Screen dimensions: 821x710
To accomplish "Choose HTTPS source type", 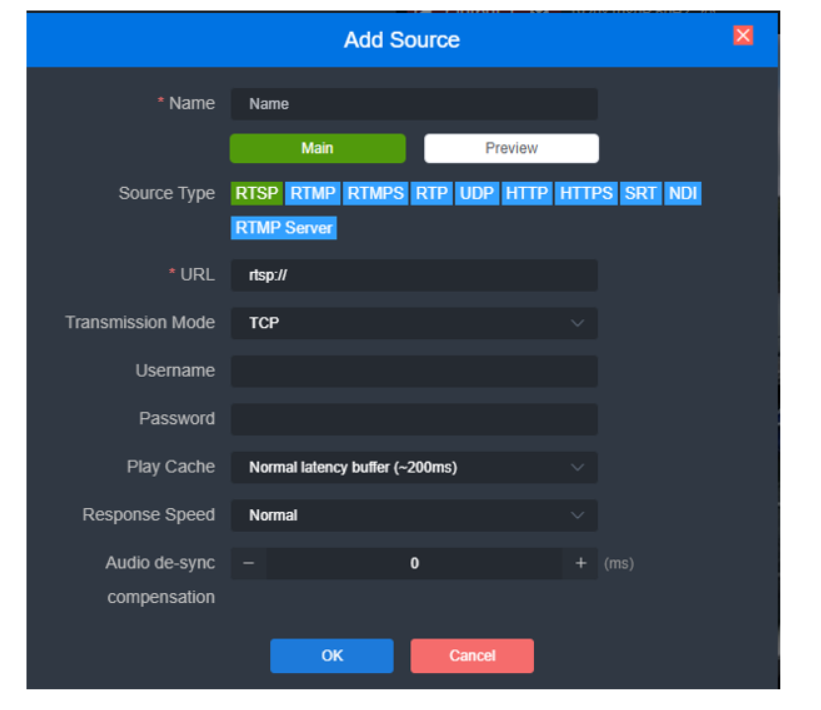I will tap(586, 193).
